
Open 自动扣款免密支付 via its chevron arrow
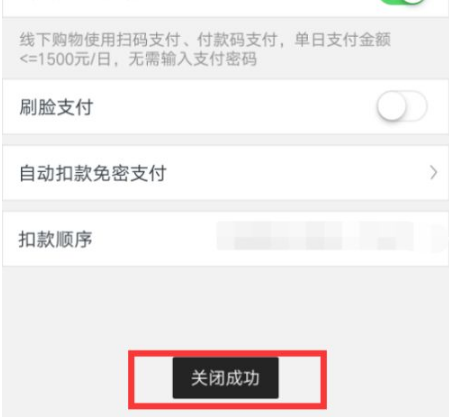433,173
